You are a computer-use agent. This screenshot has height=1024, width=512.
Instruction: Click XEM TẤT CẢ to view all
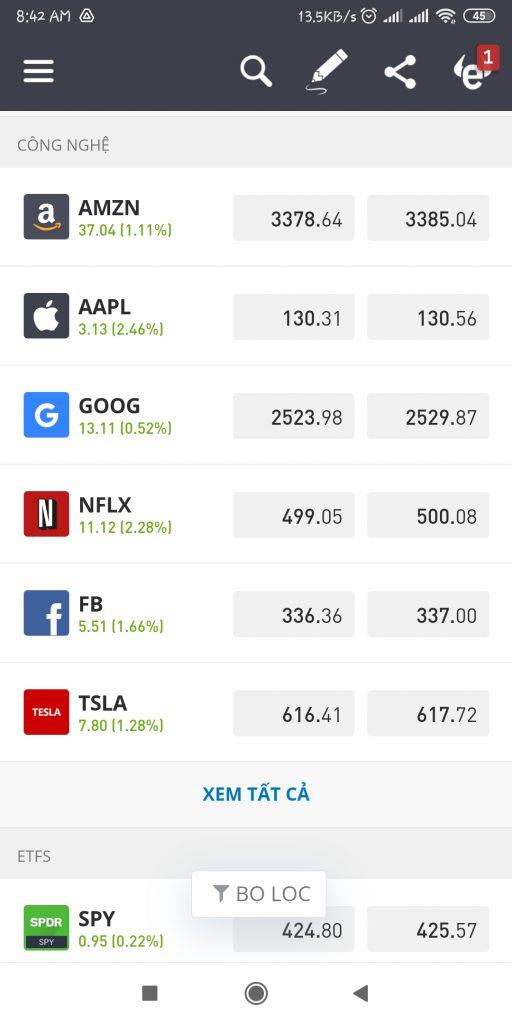point(256,794)
